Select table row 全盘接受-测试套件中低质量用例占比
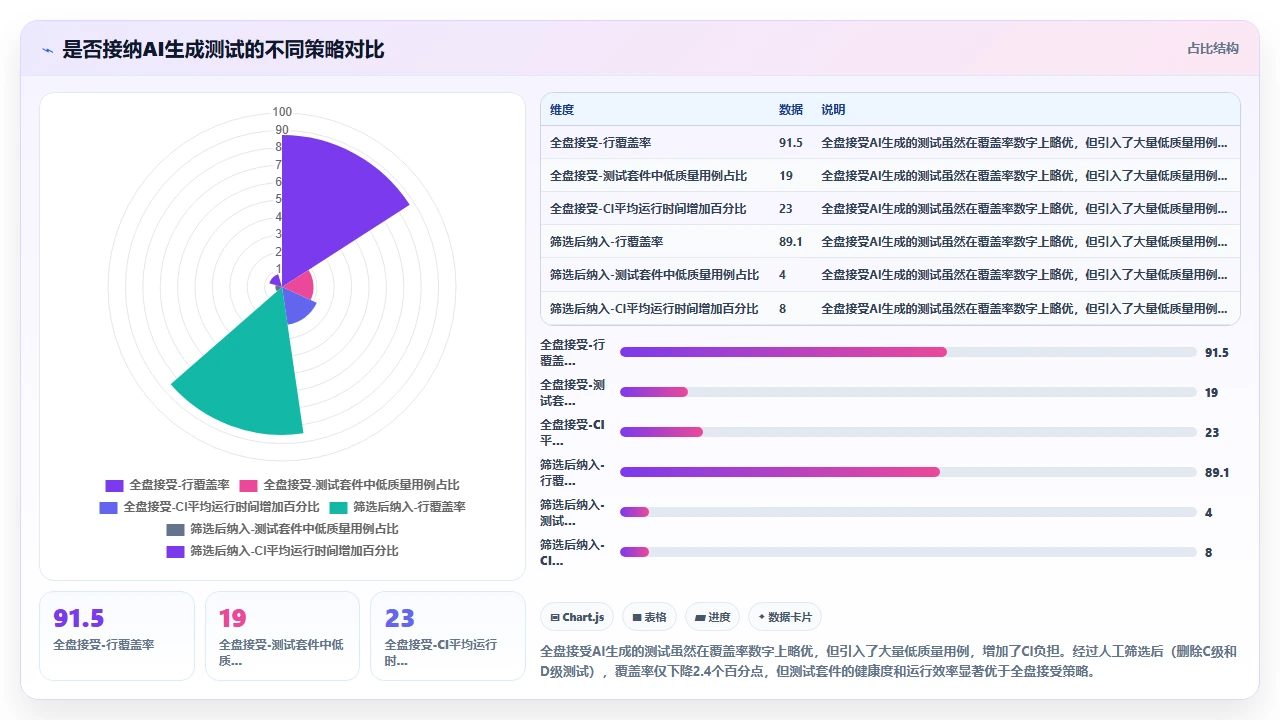 coord(890,176)
